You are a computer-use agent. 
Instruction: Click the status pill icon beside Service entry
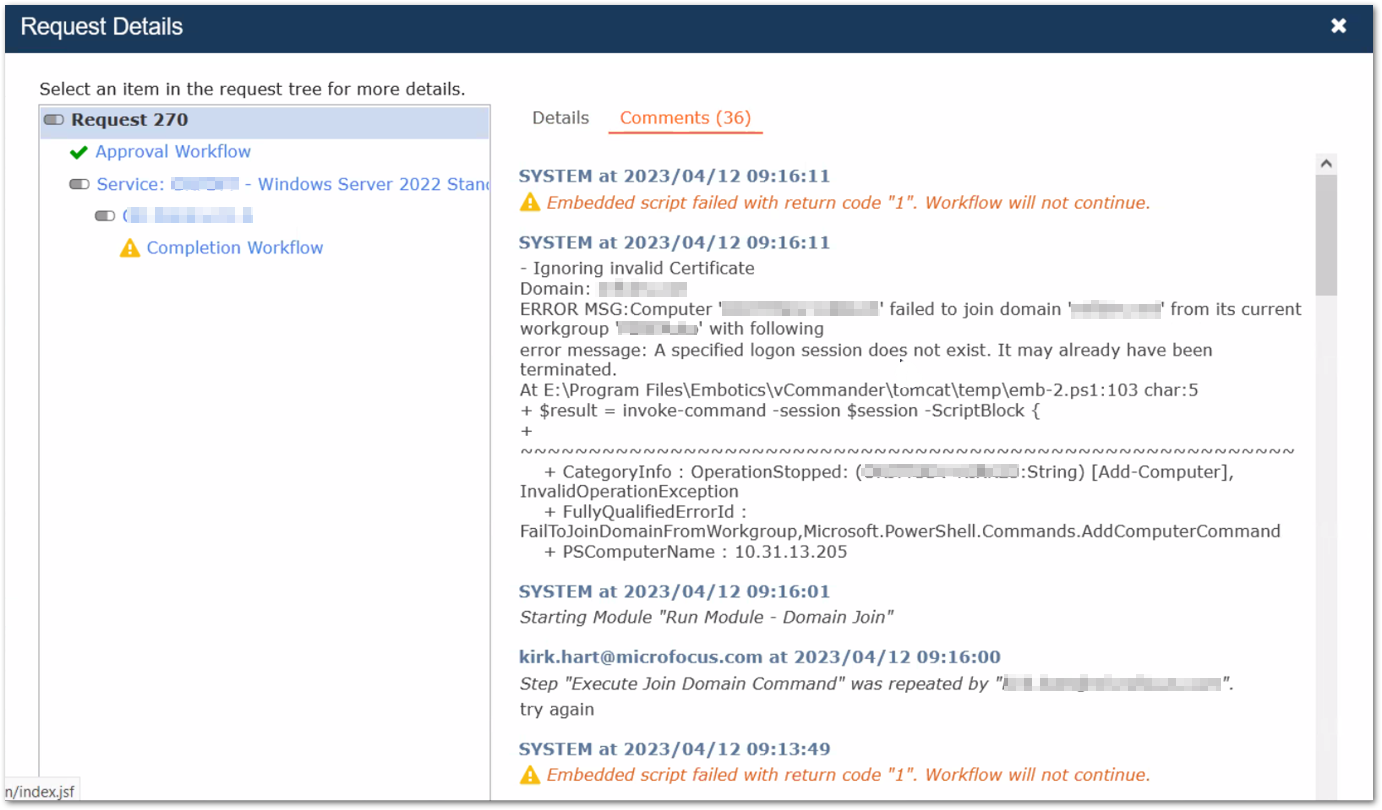79,185
